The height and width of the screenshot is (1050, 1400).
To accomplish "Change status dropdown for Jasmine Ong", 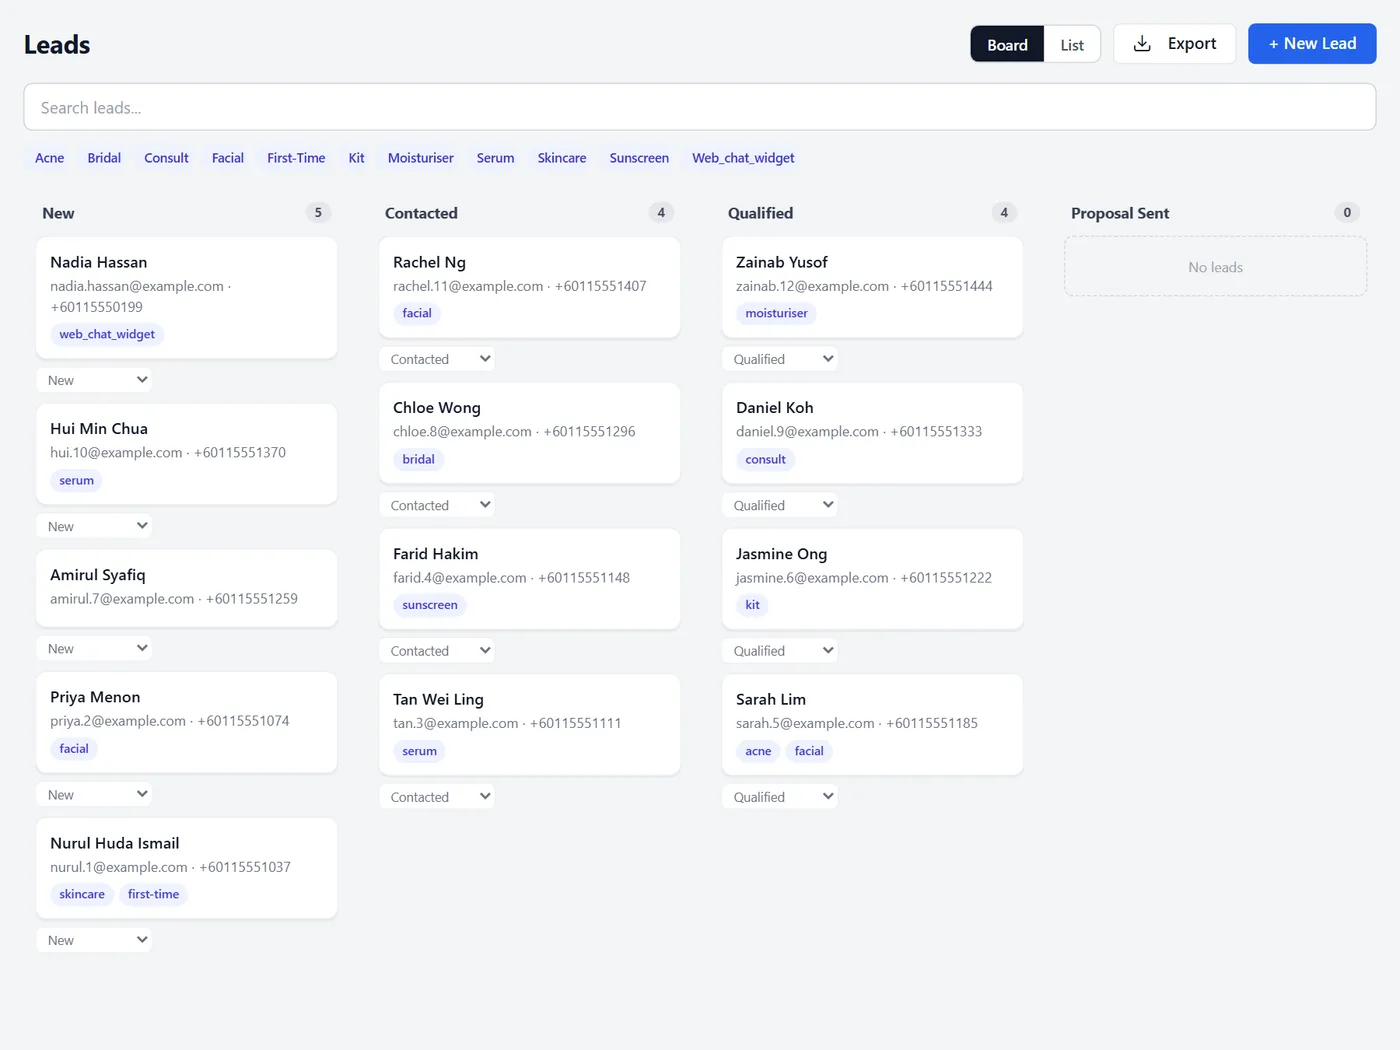I will [x=780, y=651].
